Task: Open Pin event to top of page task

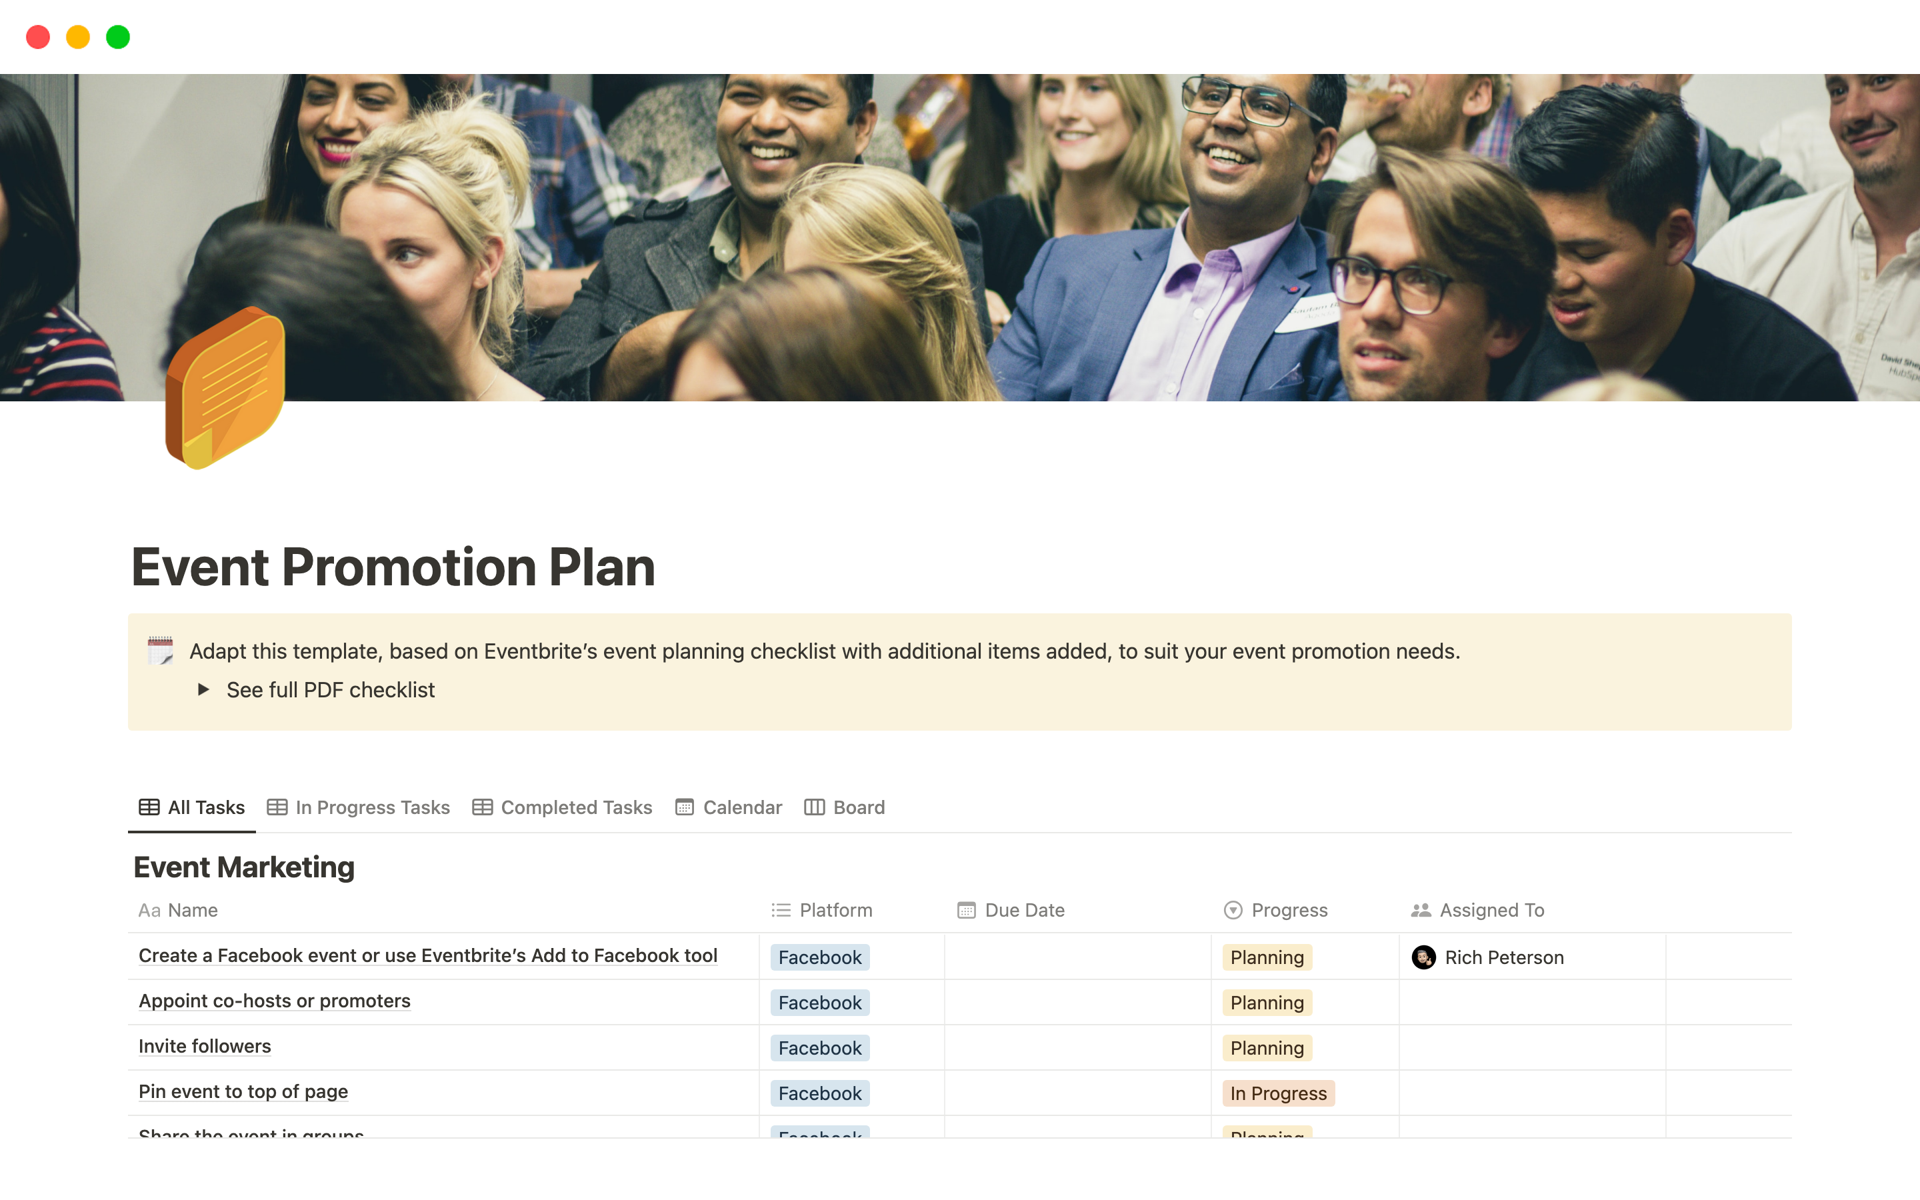Action: tap(243, 1092)
